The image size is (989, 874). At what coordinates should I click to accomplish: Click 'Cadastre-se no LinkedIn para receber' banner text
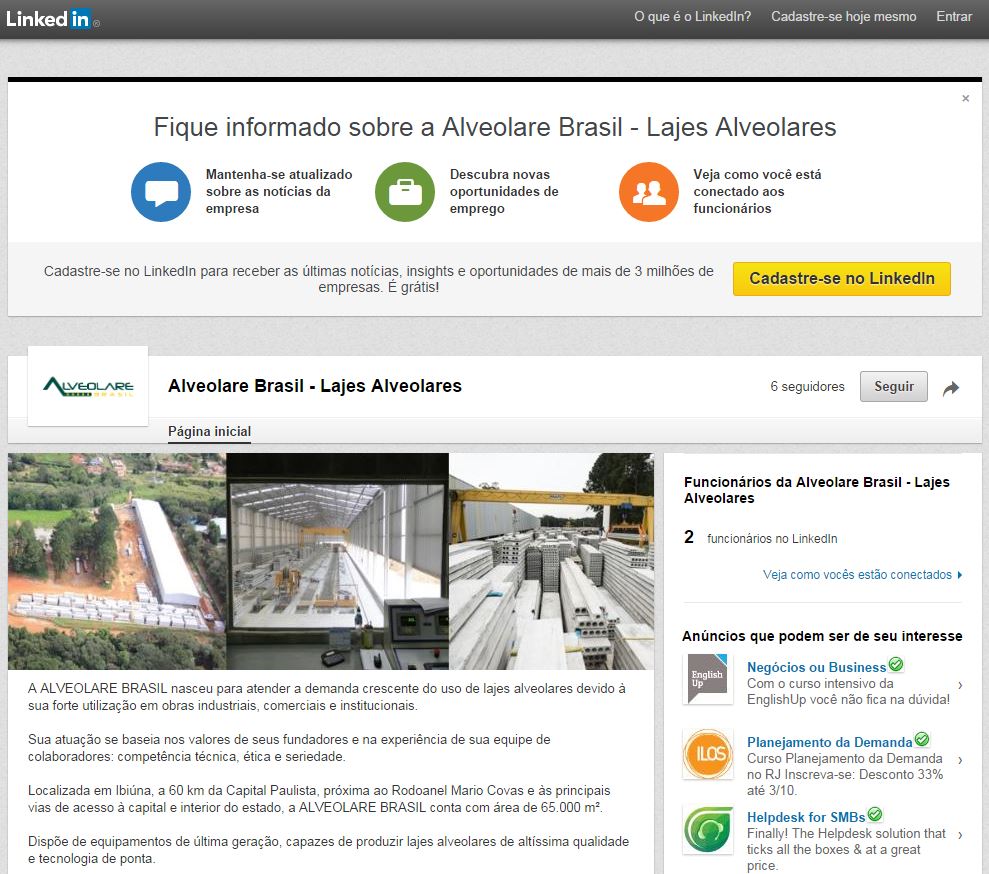[378, 279]
